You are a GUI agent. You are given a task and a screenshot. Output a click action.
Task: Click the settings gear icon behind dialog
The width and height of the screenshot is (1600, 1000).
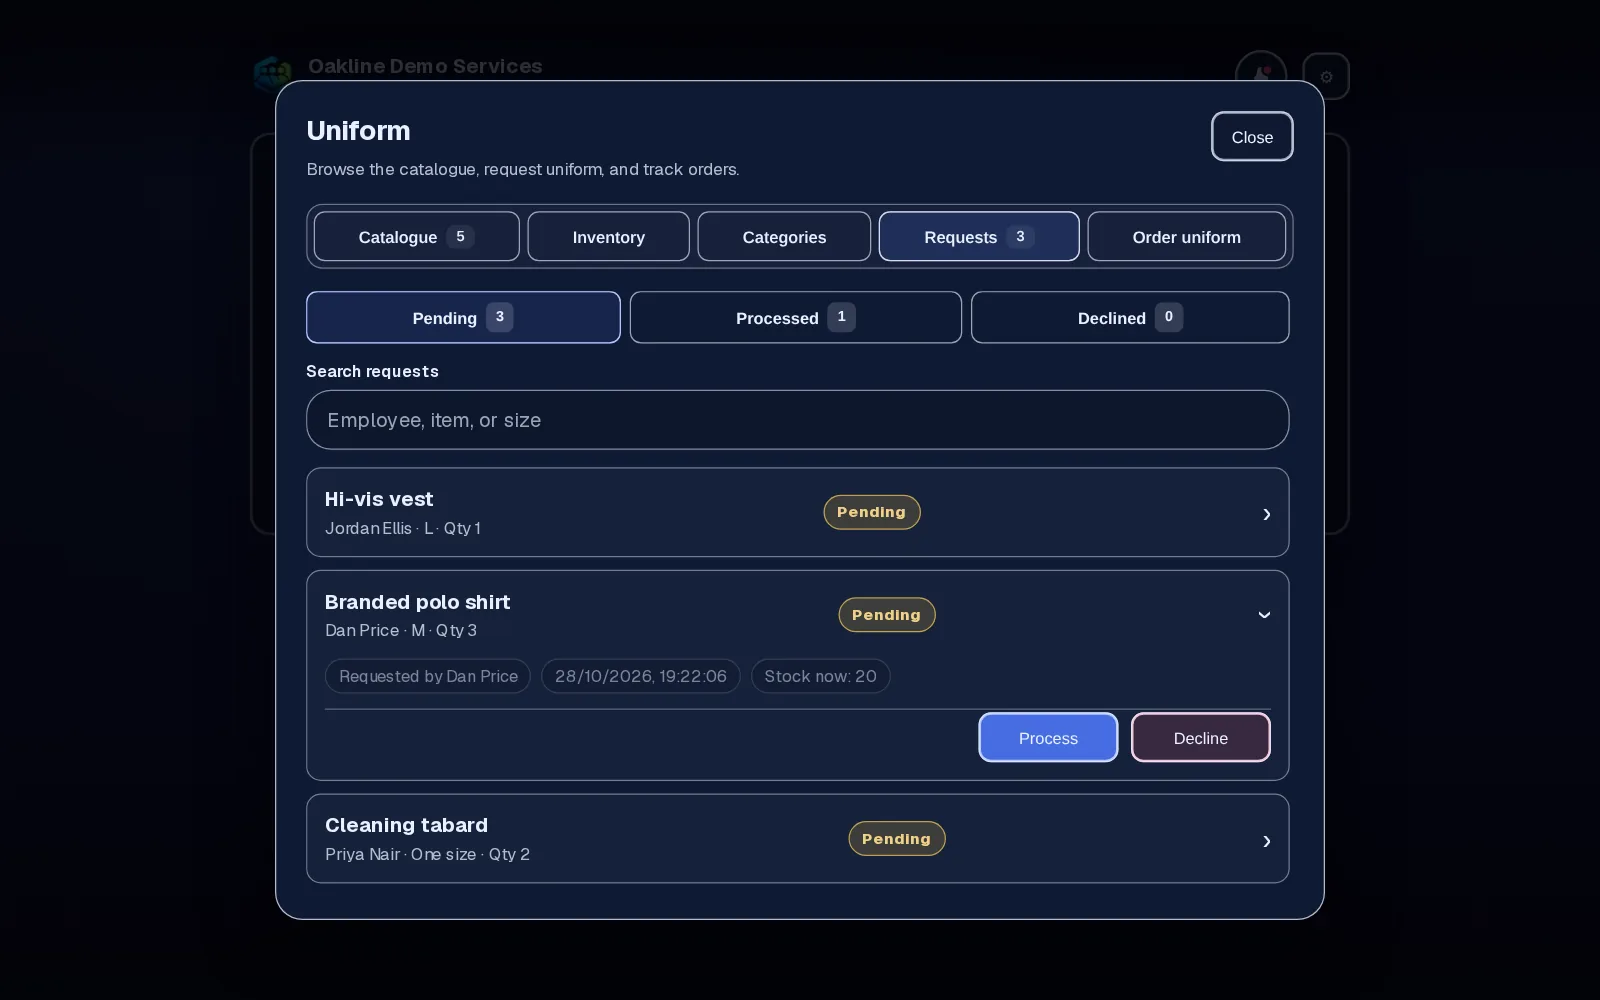(1326, 76)
